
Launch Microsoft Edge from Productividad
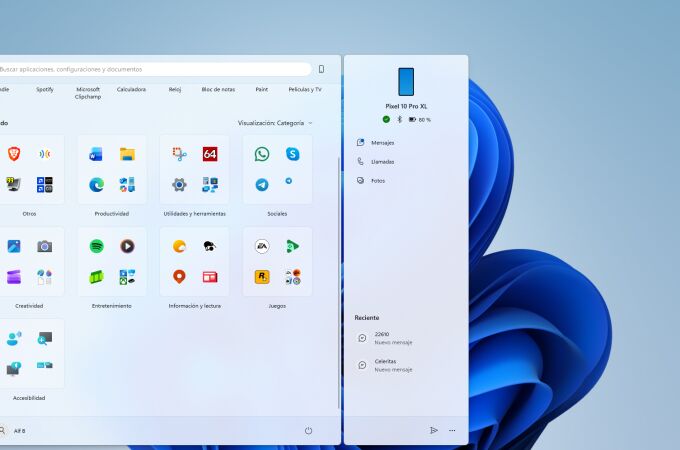tap(96, 185)
